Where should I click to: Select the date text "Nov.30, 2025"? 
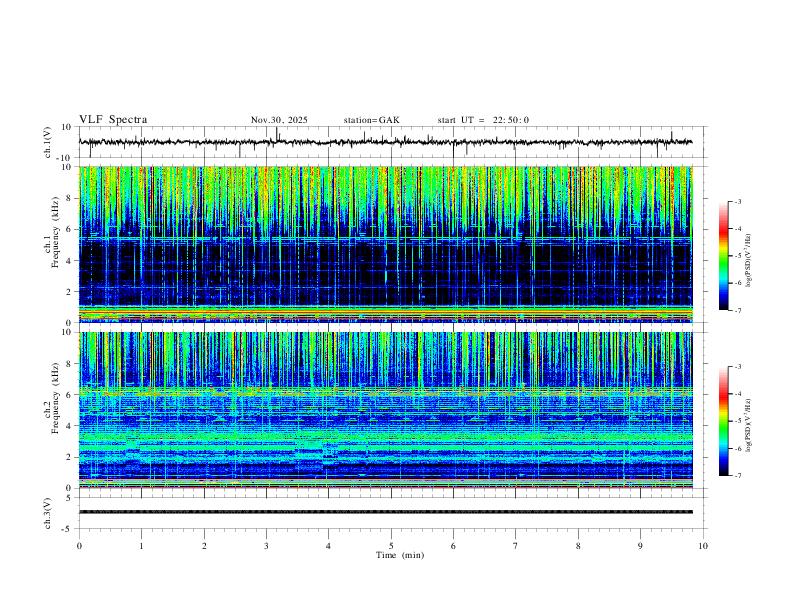pos(279,120)
